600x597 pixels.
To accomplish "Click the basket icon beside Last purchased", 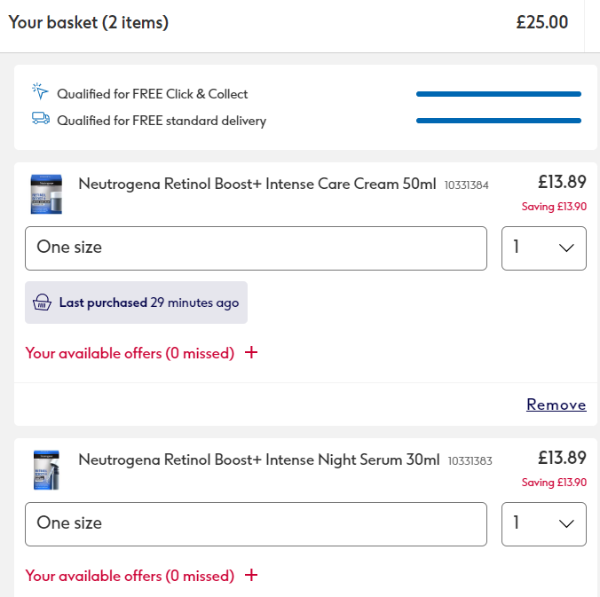I will pos(43,302).
